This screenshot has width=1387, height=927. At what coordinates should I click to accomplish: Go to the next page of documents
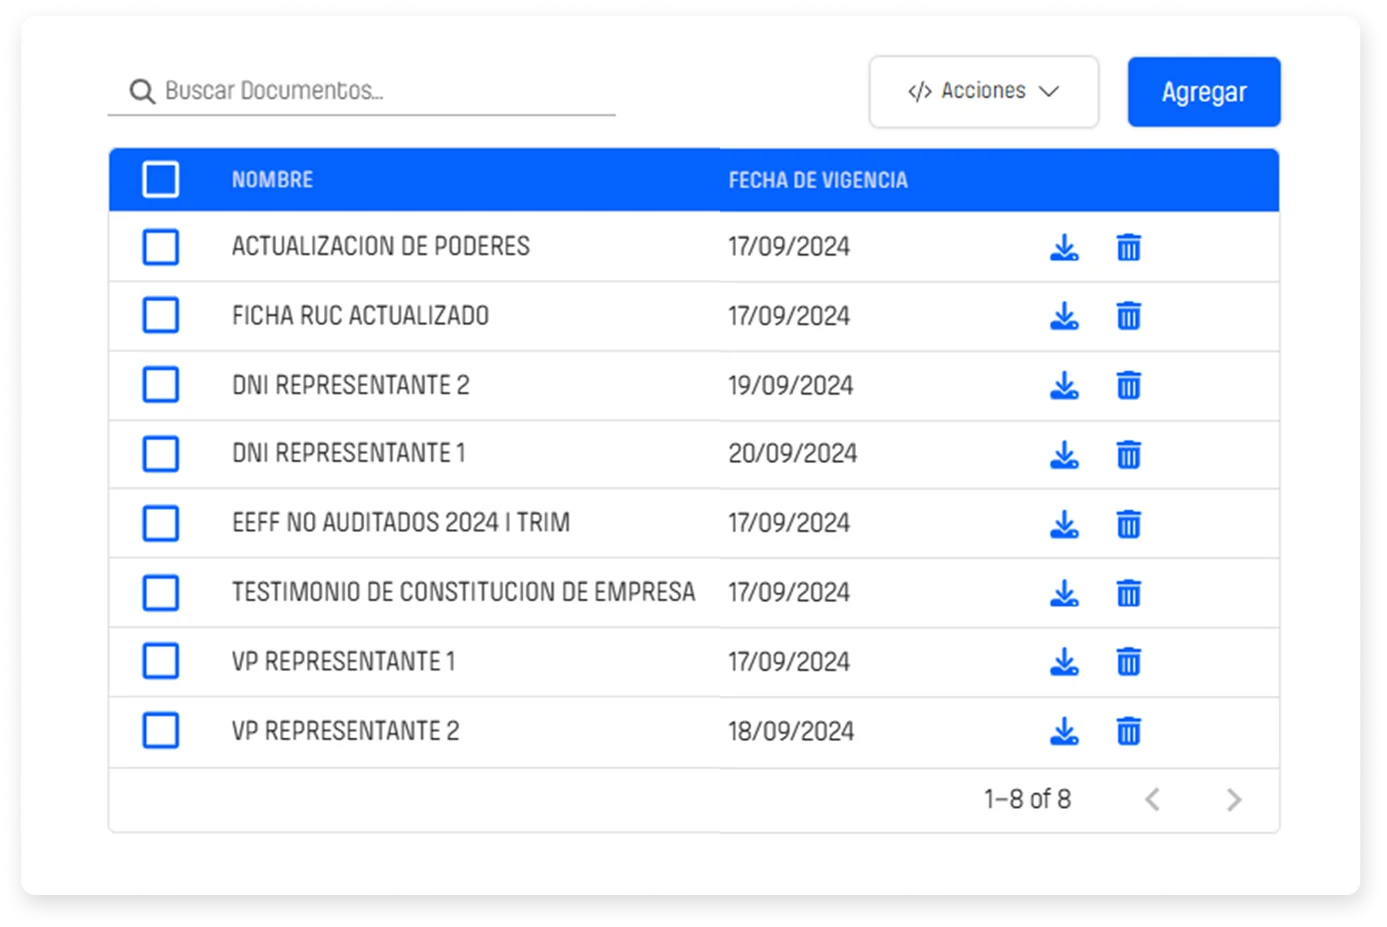point(1233,799)
